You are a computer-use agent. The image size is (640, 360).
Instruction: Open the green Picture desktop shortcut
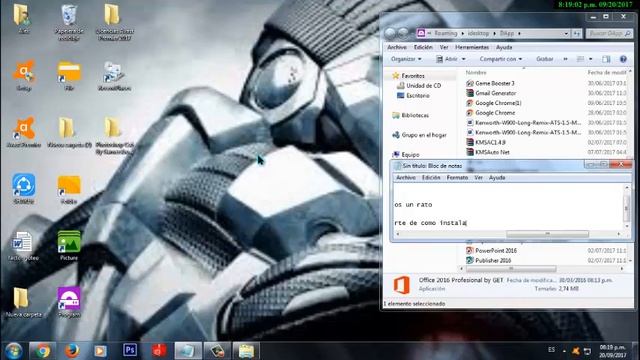[x=69, y=245]
